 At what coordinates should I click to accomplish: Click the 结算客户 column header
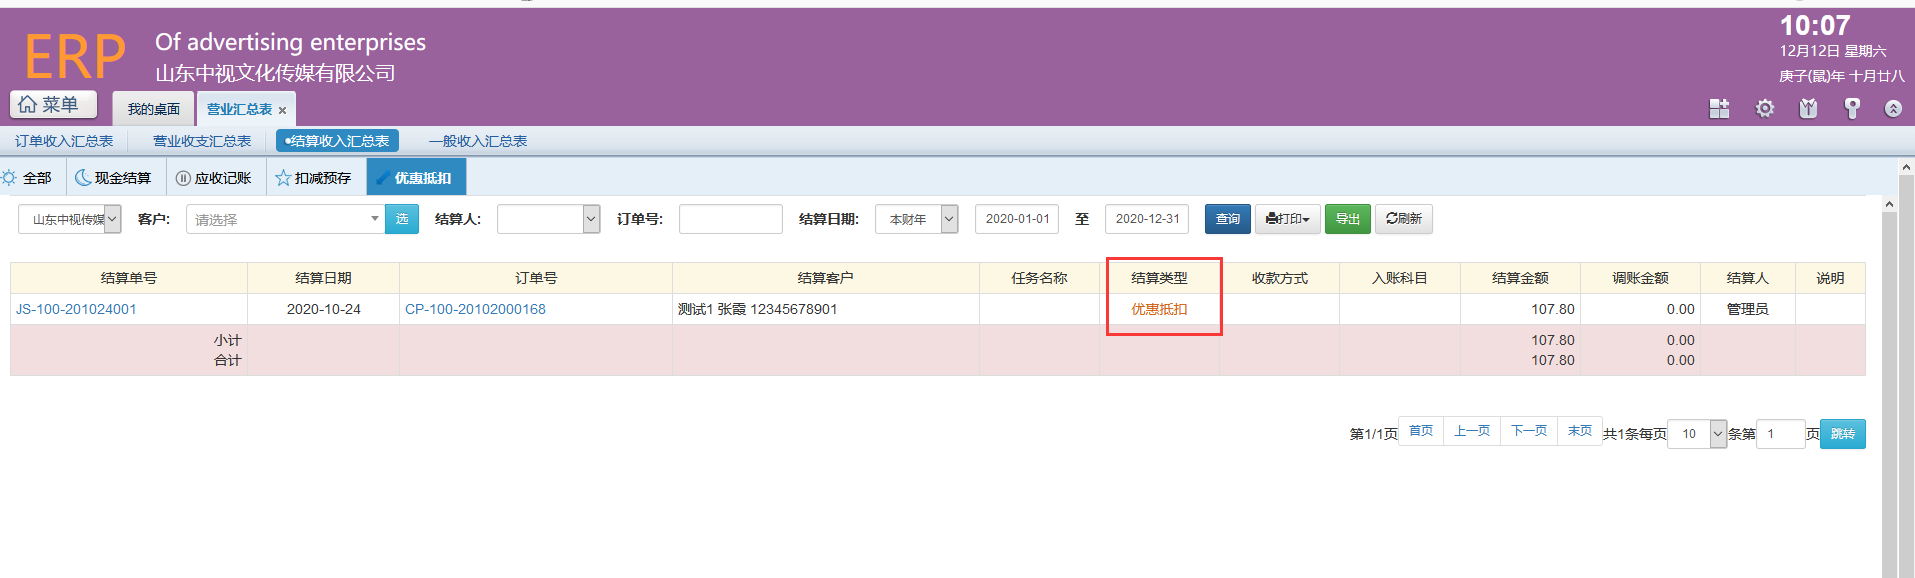pos(826,278)
